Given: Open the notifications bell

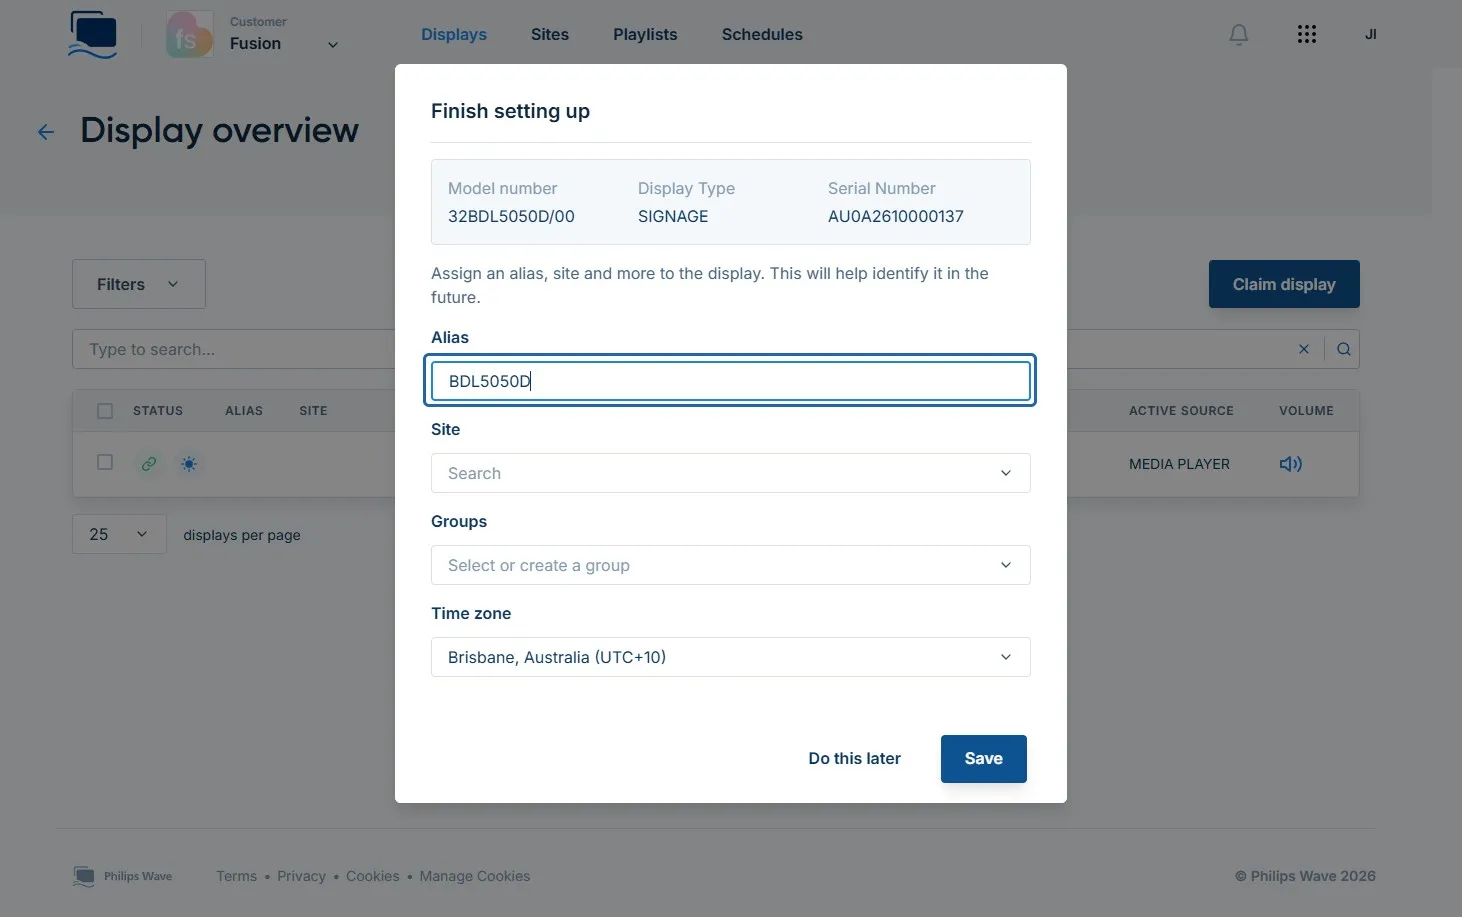Looking at the screenshot, I should [1238, 35].
